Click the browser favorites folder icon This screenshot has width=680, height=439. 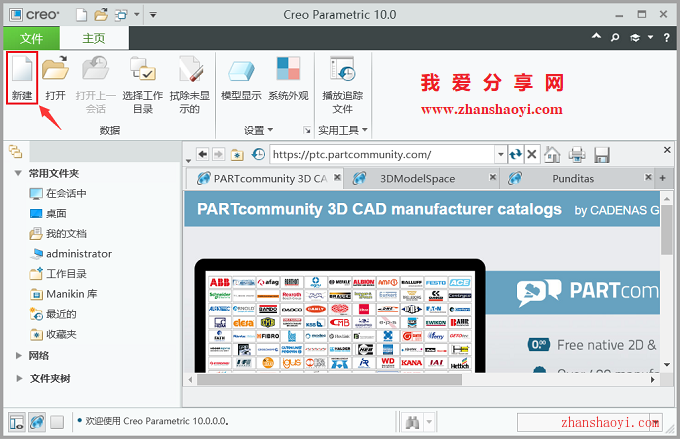tap(237, 154)
